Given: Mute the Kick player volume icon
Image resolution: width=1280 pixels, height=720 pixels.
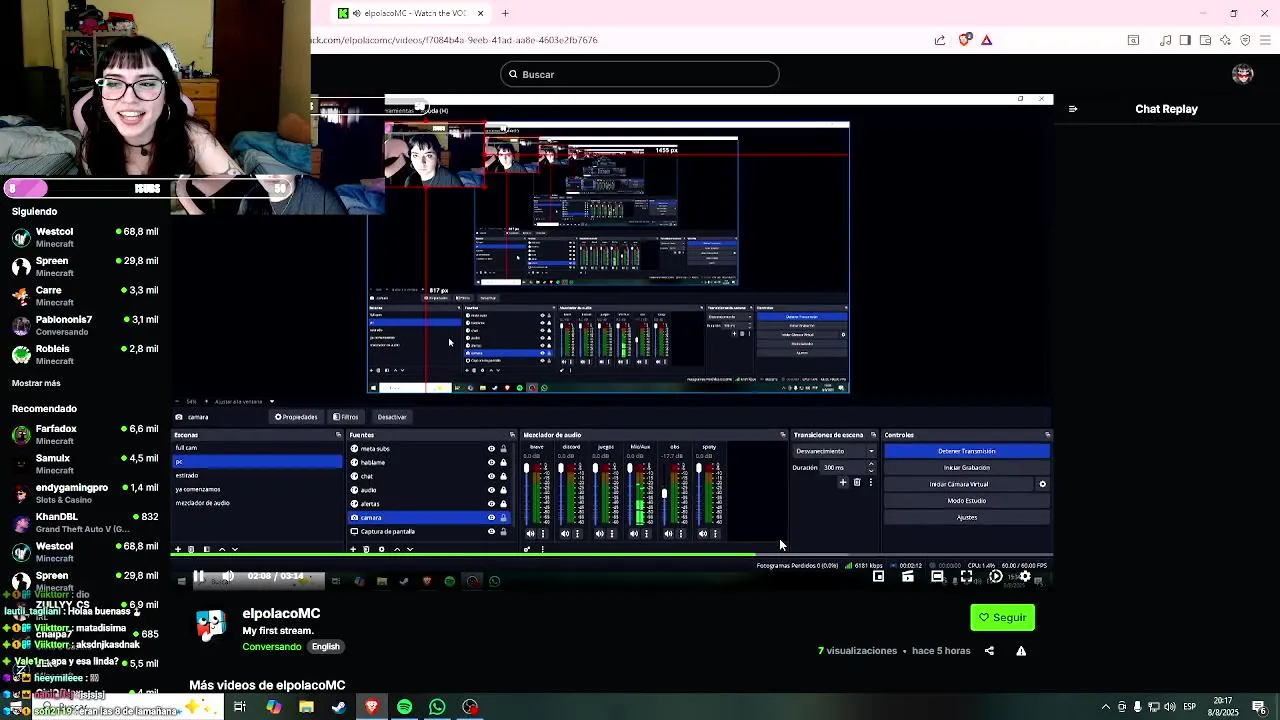Looking at the screenshot, I should point(228,576).
